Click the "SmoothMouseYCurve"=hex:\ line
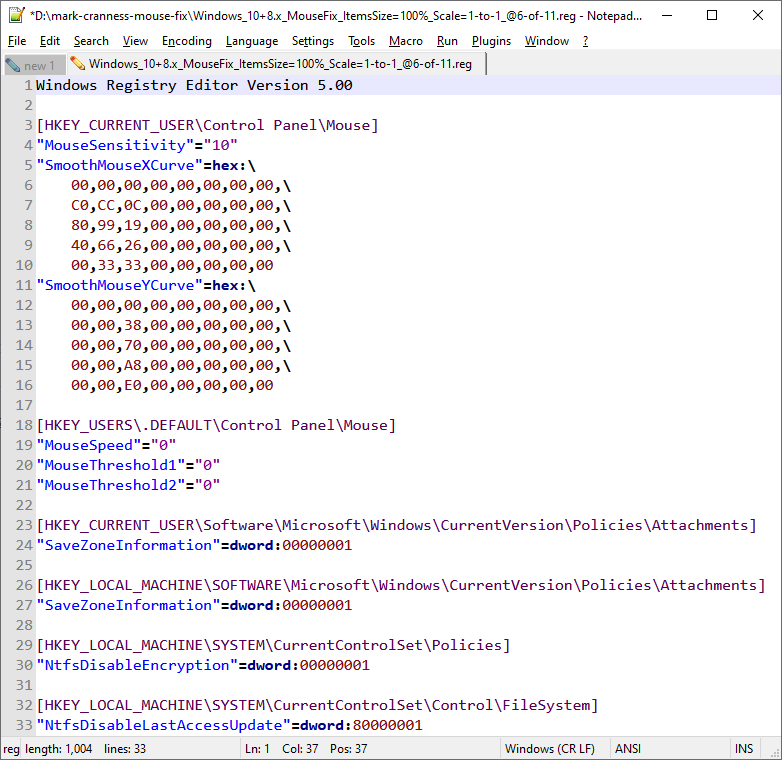 point(146,285)
